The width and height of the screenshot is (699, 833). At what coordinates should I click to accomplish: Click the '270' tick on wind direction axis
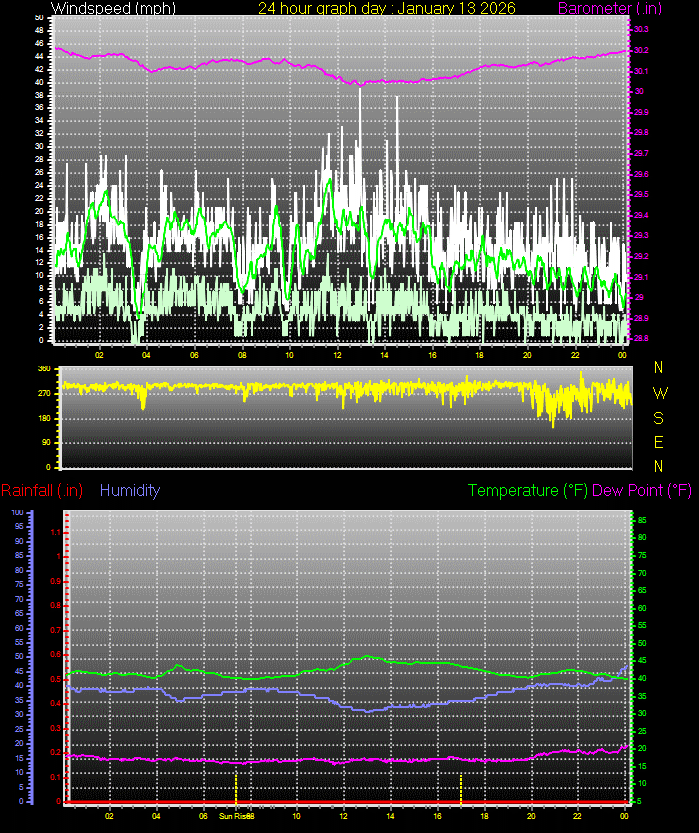(44, 394)
